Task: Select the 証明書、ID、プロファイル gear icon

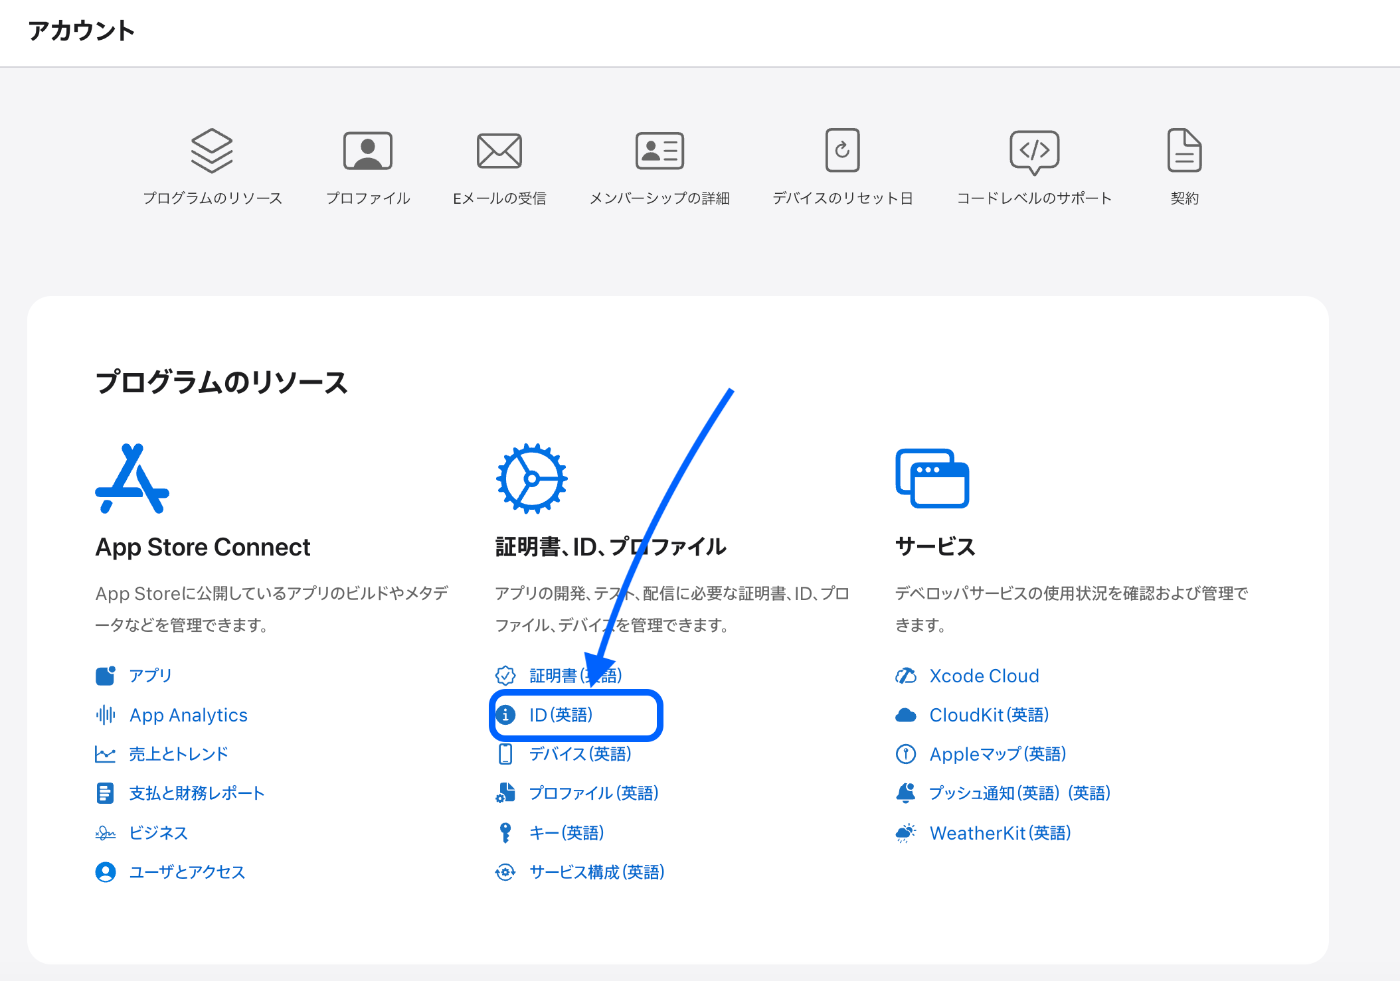Action: click(531, 478)
